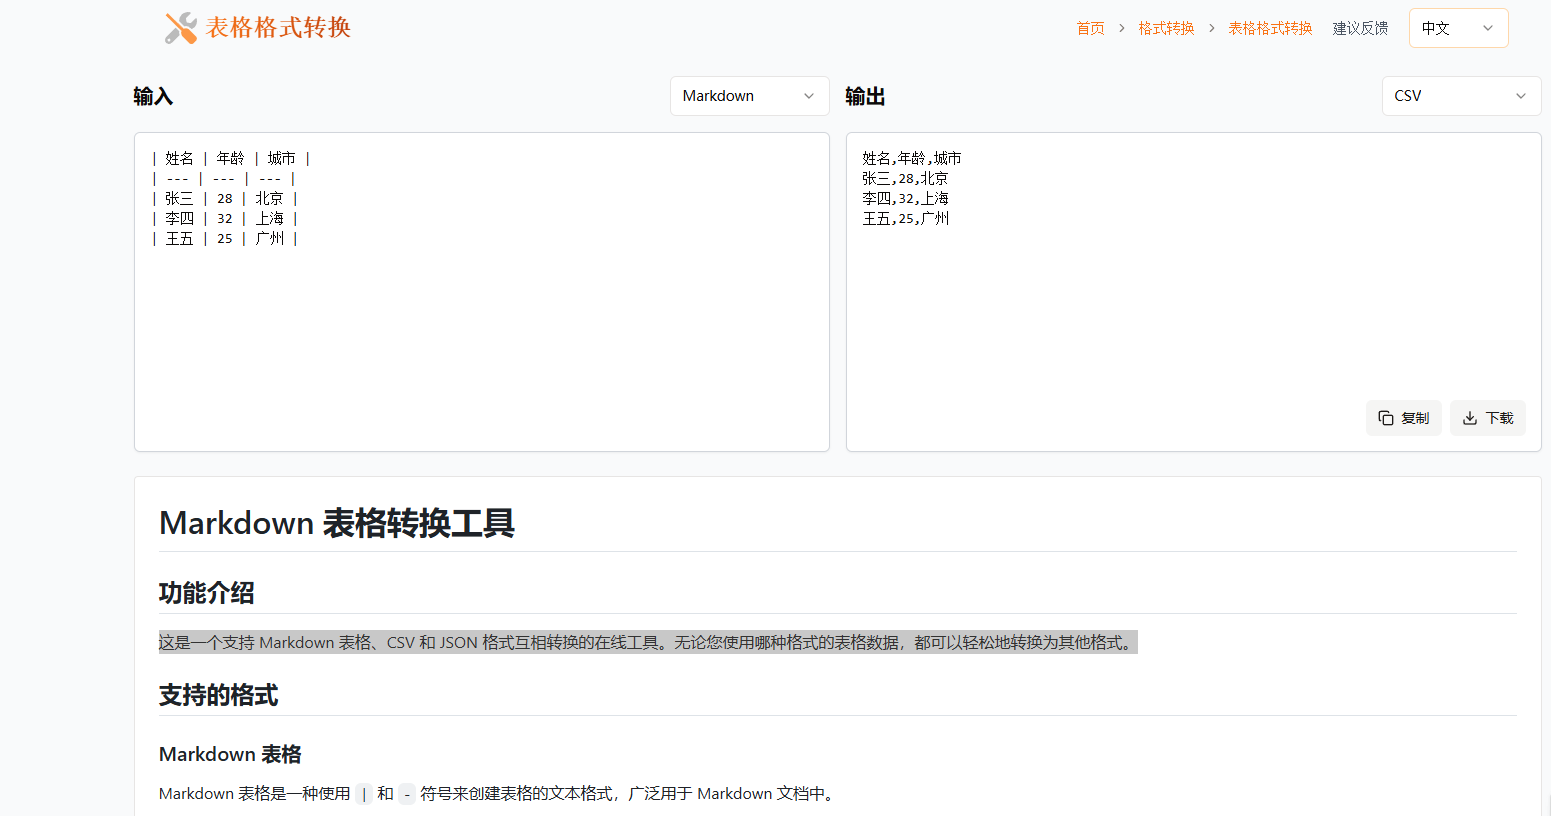Open the 建议反馈 feedback link
The image size is (1551, 816).
tap(1360, 28)
